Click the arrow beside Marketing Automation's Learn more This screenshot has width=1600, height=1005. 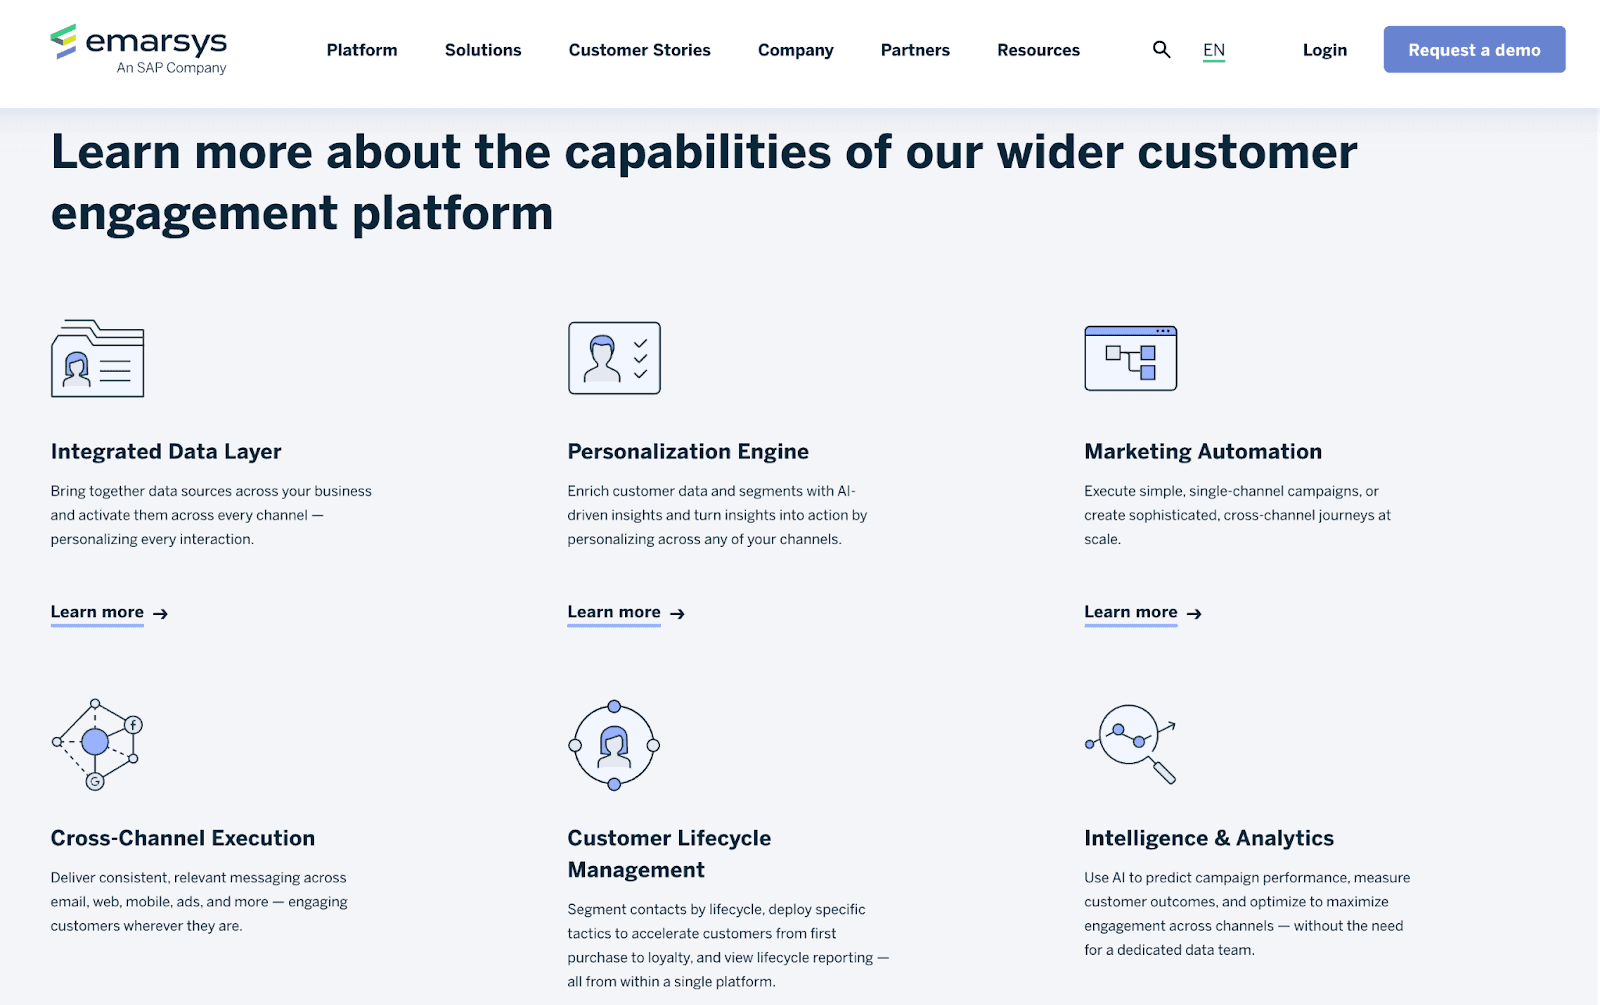pos(1194,614)
